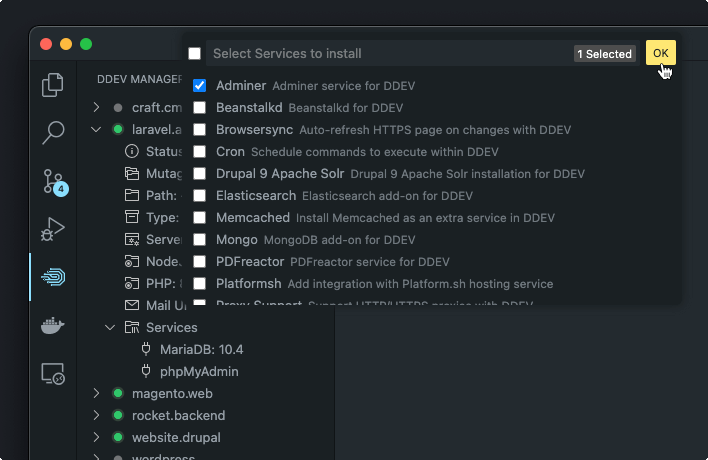Check the Memcached checkbox

(x=200, y=218)
